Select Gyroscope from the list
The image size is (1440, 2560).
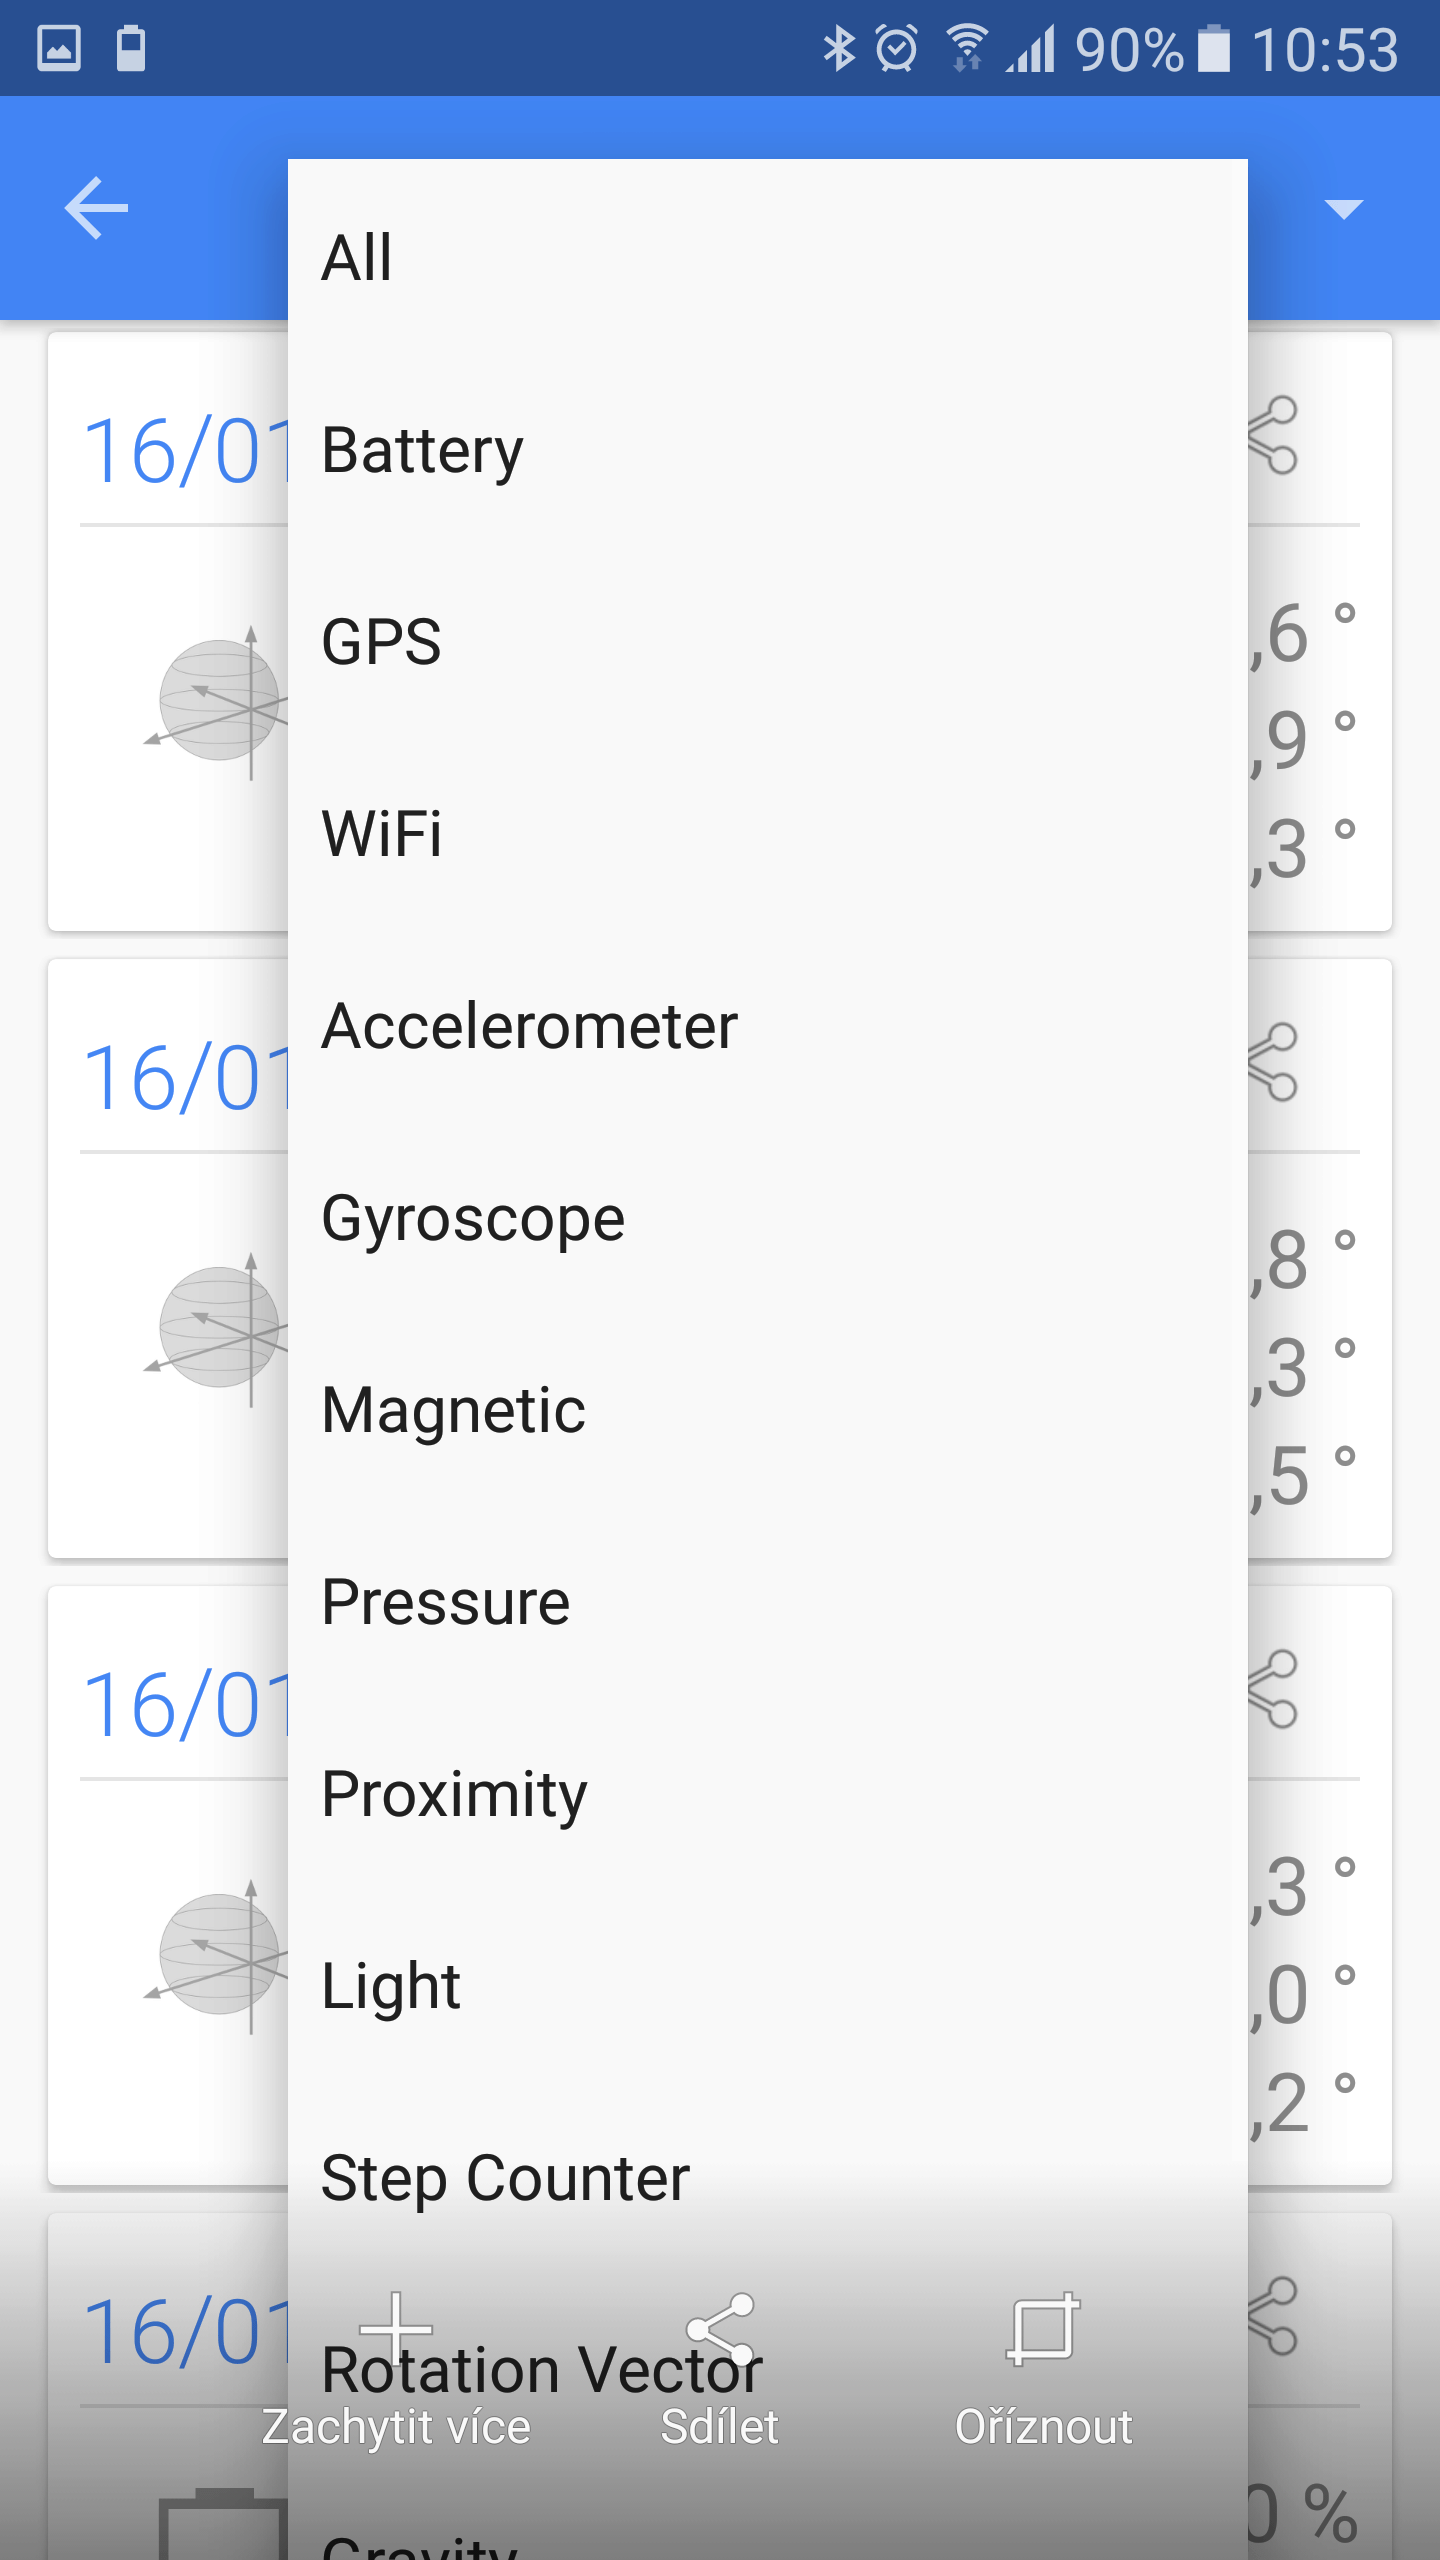[x=473, y=1218]
